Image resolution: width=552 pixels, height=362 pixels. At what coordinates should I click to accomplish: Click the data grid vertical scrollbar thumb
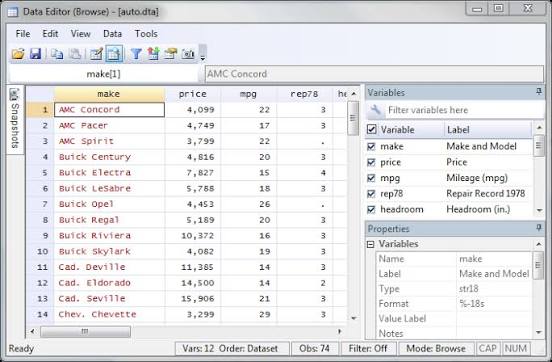pos(353,118)
